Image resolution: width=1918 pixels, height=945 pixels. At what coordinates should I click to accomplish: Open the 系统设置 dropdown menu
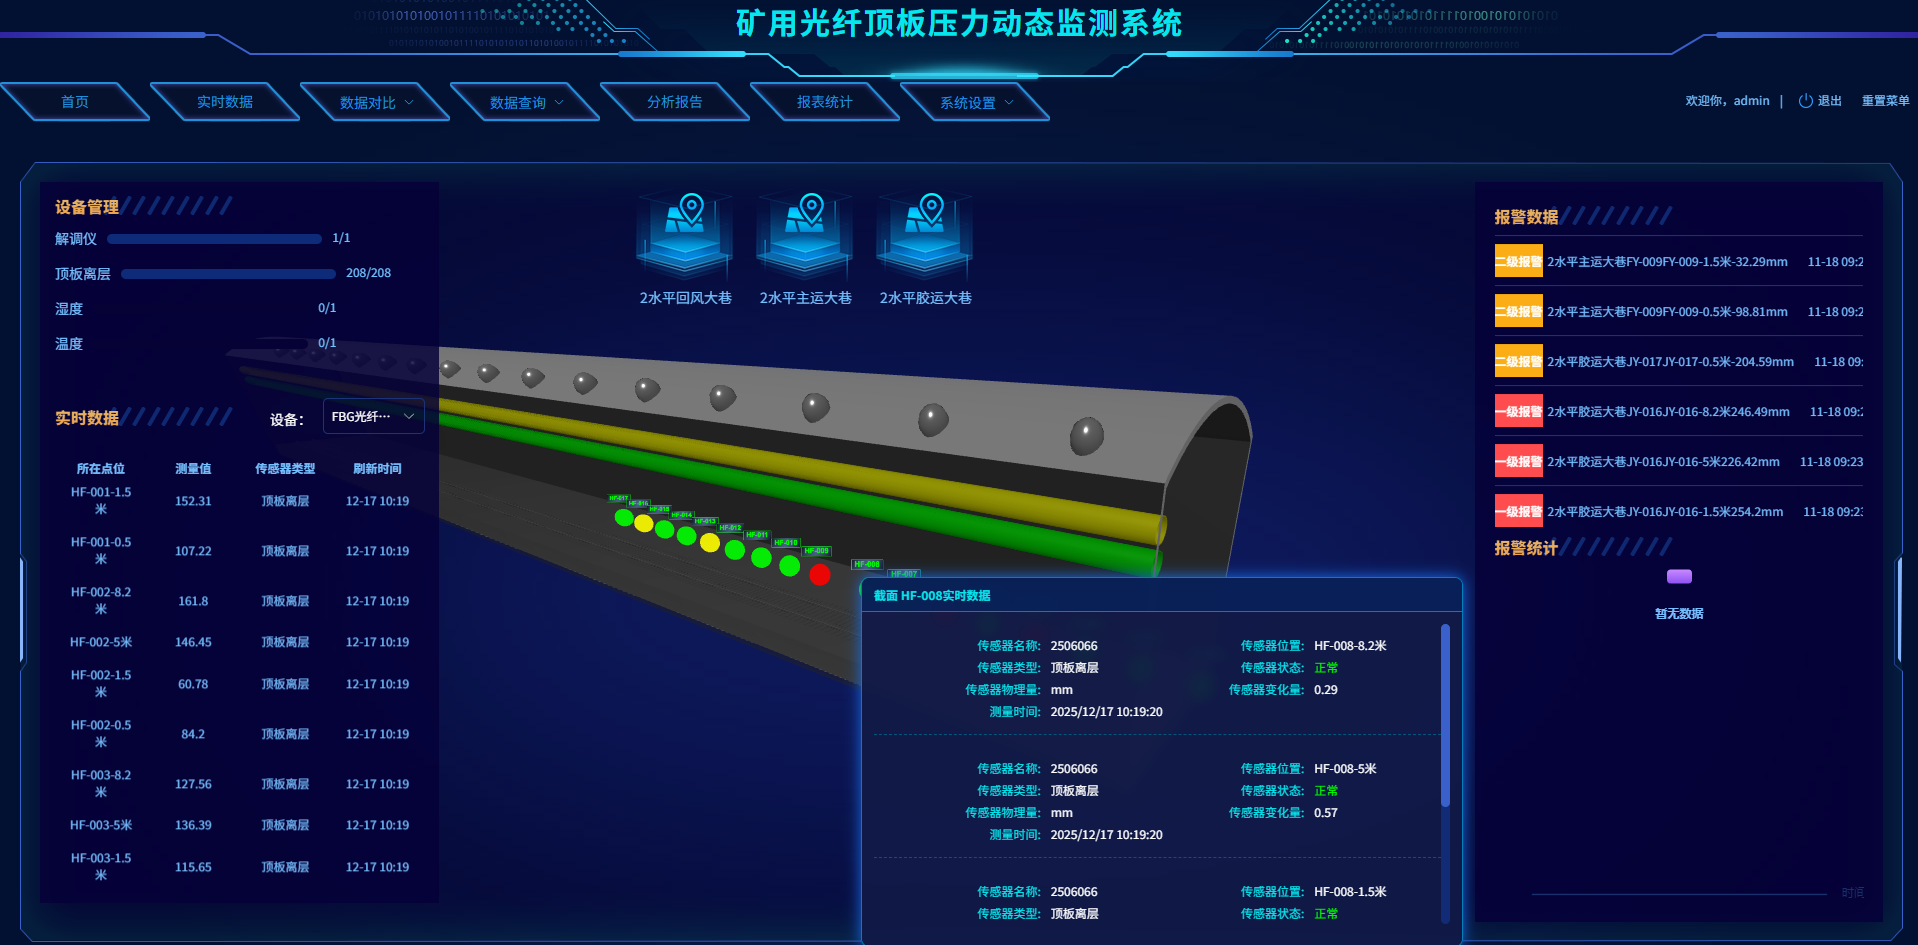[976, 102]
